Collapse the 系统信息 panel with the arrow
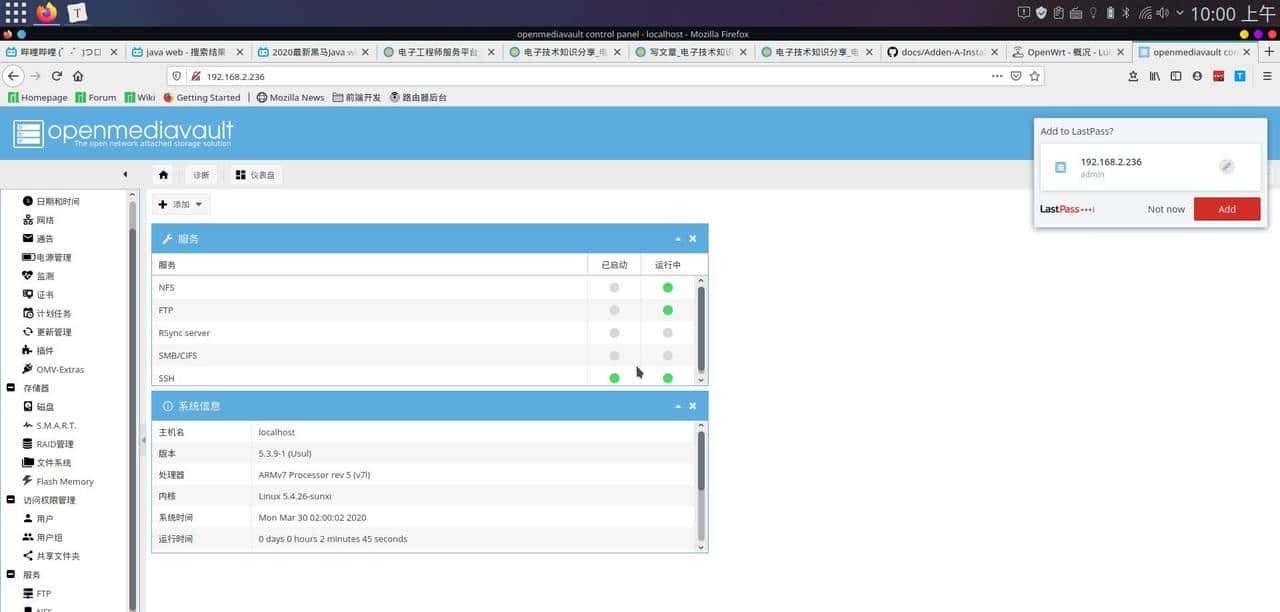Image resolution: width=1280 pixels, height=612 pixels. (x=678, y=406)
